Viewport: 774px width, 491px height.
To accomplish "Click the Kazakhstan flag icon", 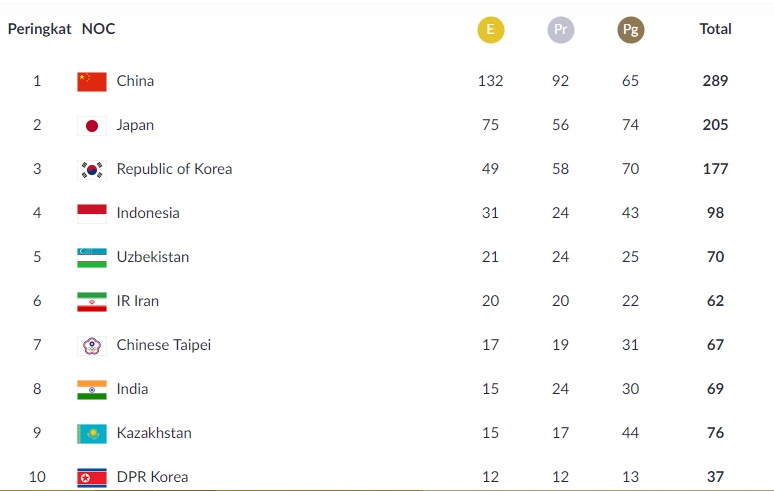I will [x=92, y=433].
